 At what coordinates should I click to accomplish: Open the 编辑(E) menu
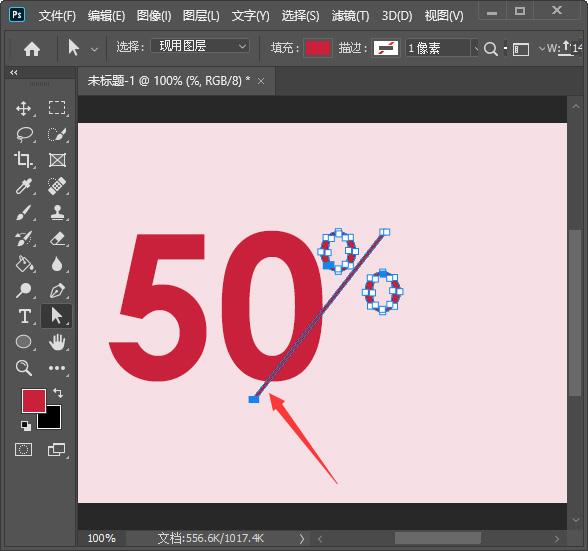coord(106,16)
